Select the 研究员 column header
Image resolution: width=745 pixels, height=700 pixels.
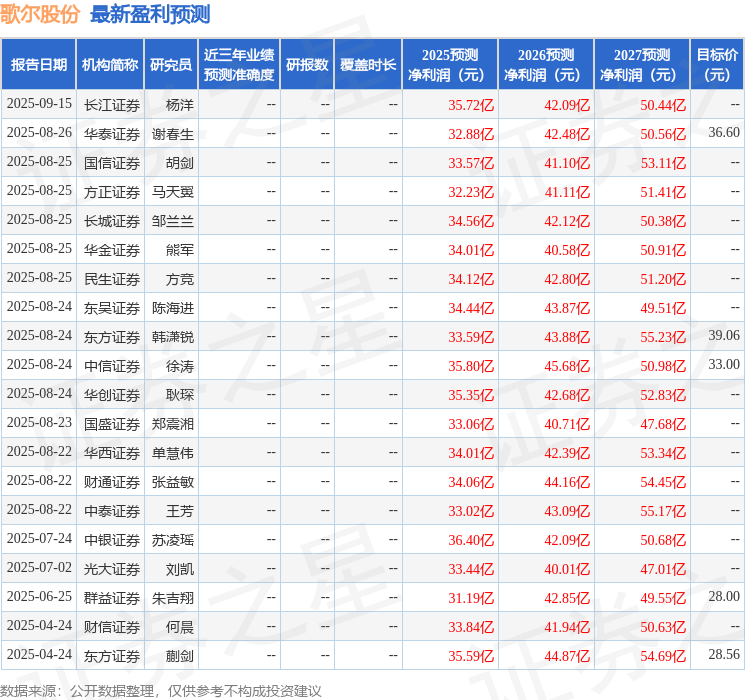pyautogui.click(x=171, y=64)
